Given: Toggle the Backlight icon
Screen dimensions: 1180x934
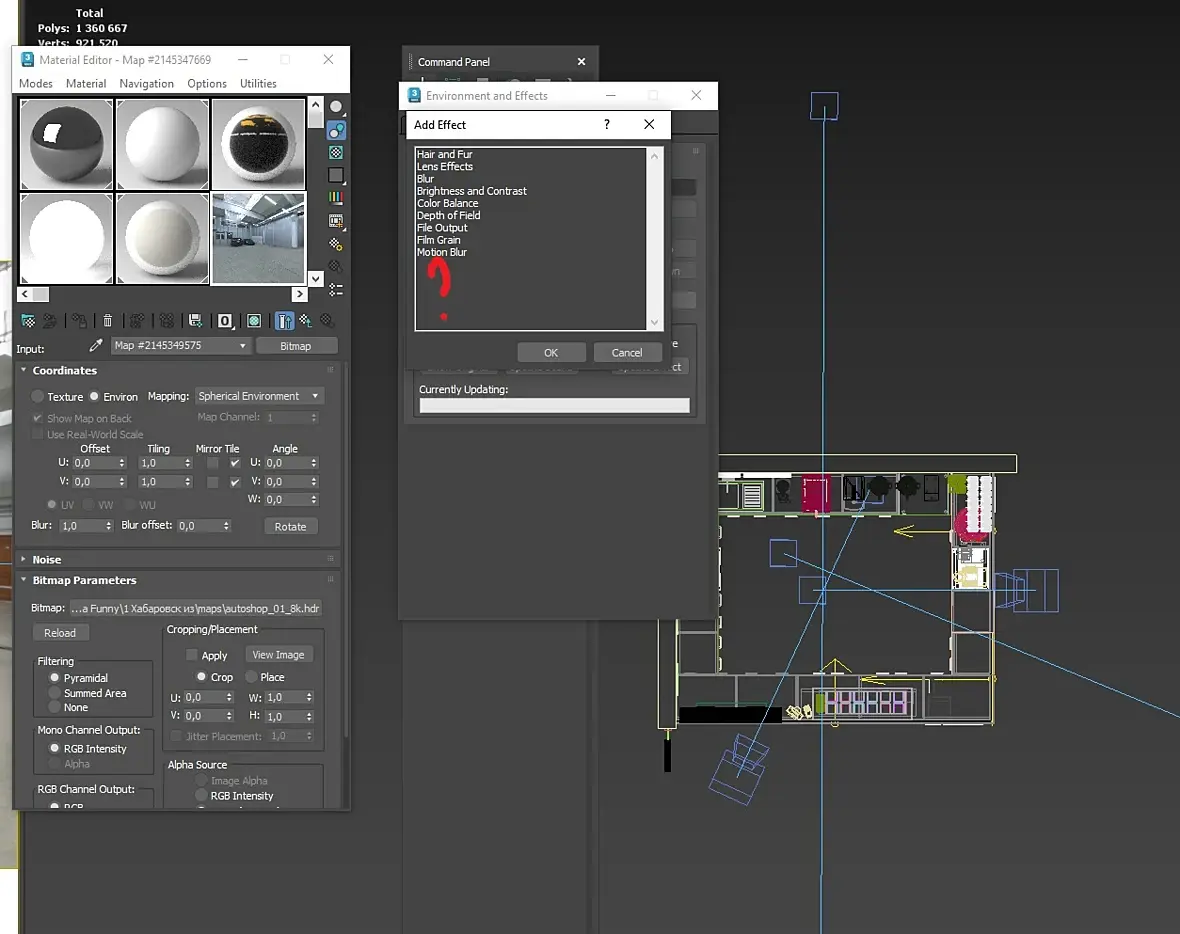Looking at the screenshot, I should 336,129.
